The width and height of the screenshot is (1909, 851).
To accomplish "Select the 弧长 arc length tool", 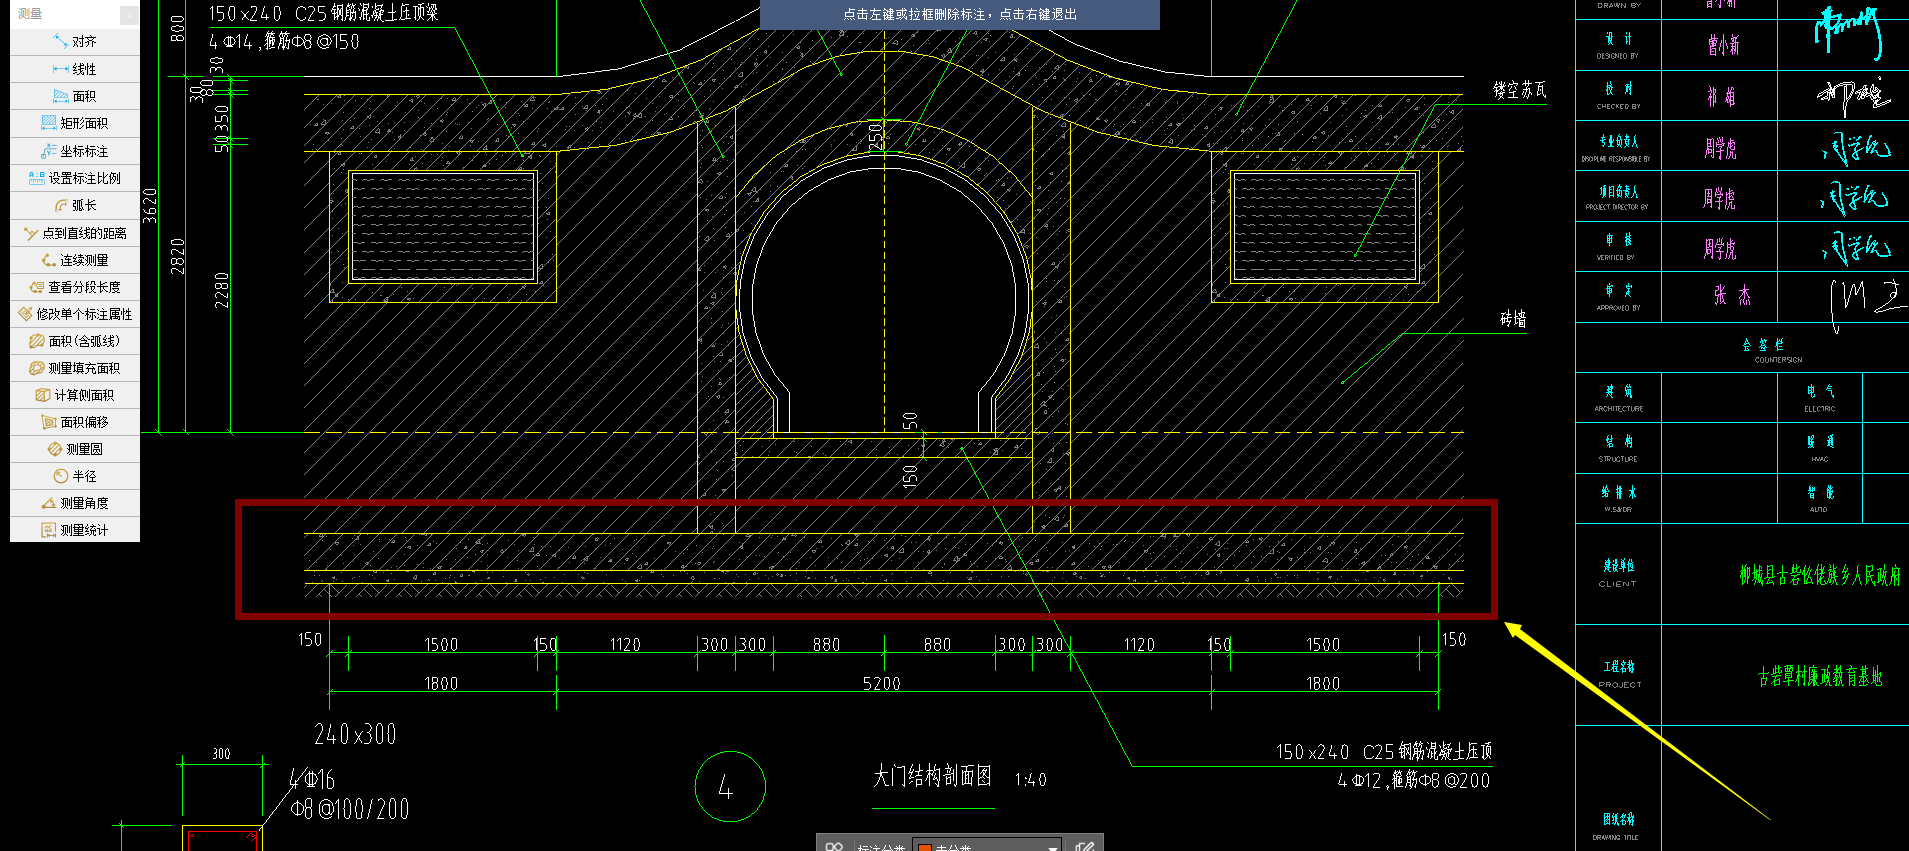I will click(x=75, y=205).
